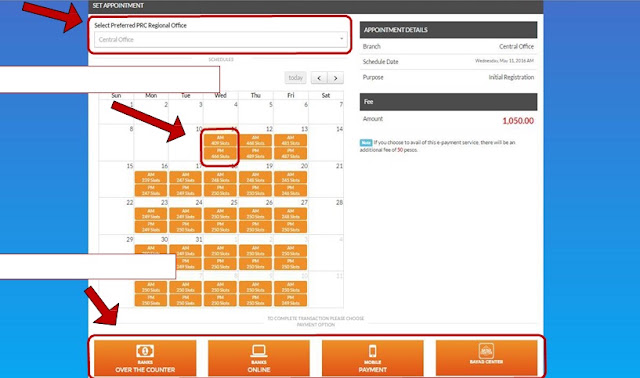The width and height of the screenshot is (640, 378).
Task: Select the AM slot on Wednesday the 18th
Action: pyautogui.click(x=220, y=177)
